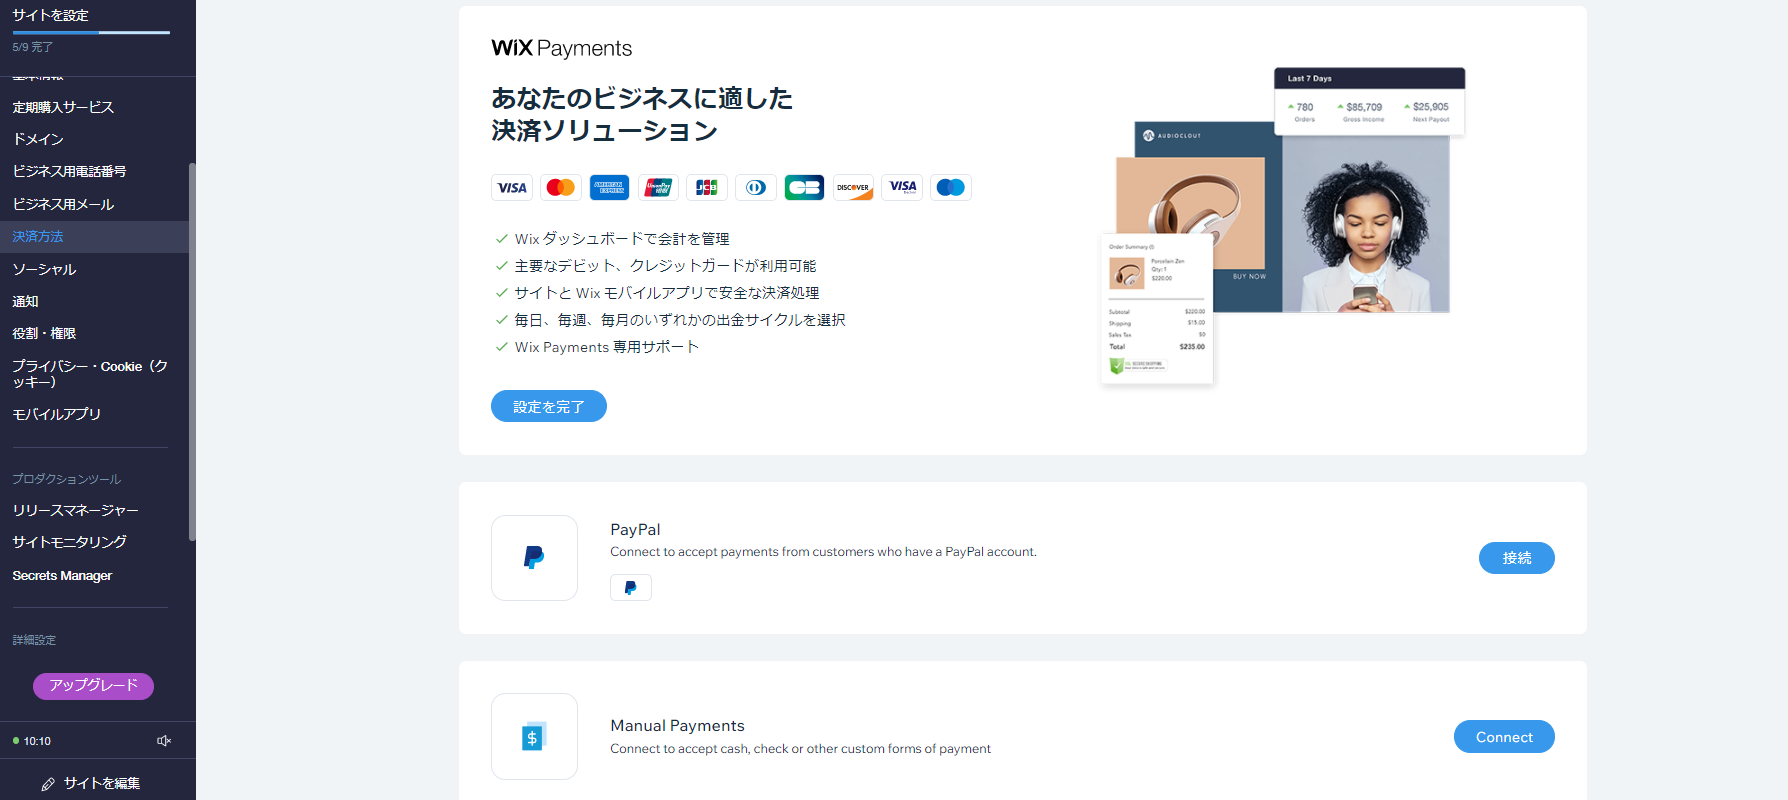Connect PayPal with 接続 button
This screenshot has height=800, width=1788.
pos(1517,558)
